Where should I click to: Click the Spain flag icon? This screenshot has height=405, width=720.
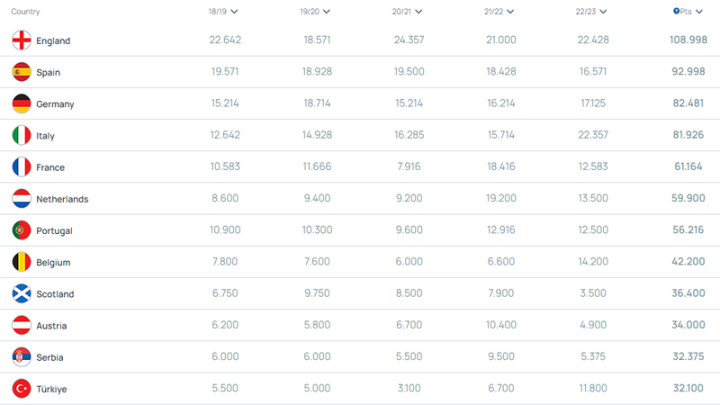pos(22,72)
